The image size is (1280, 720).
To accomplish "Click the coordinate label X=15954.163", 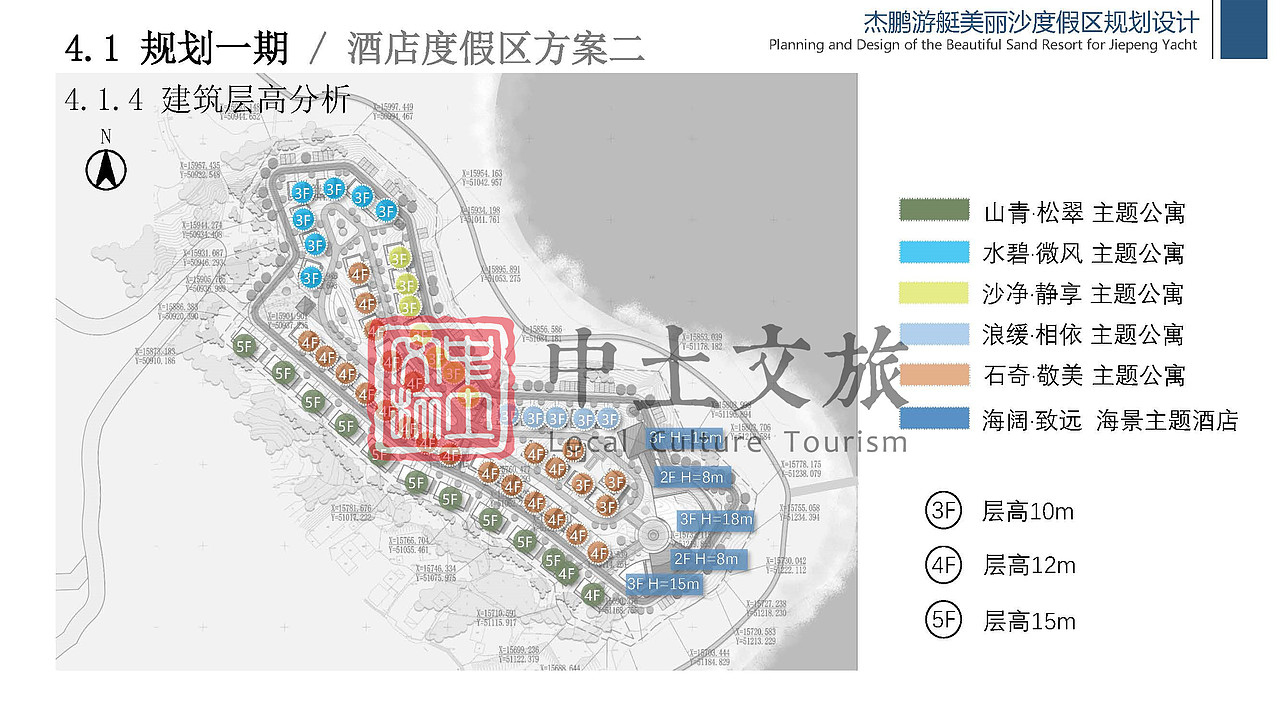I will point(481,174).
